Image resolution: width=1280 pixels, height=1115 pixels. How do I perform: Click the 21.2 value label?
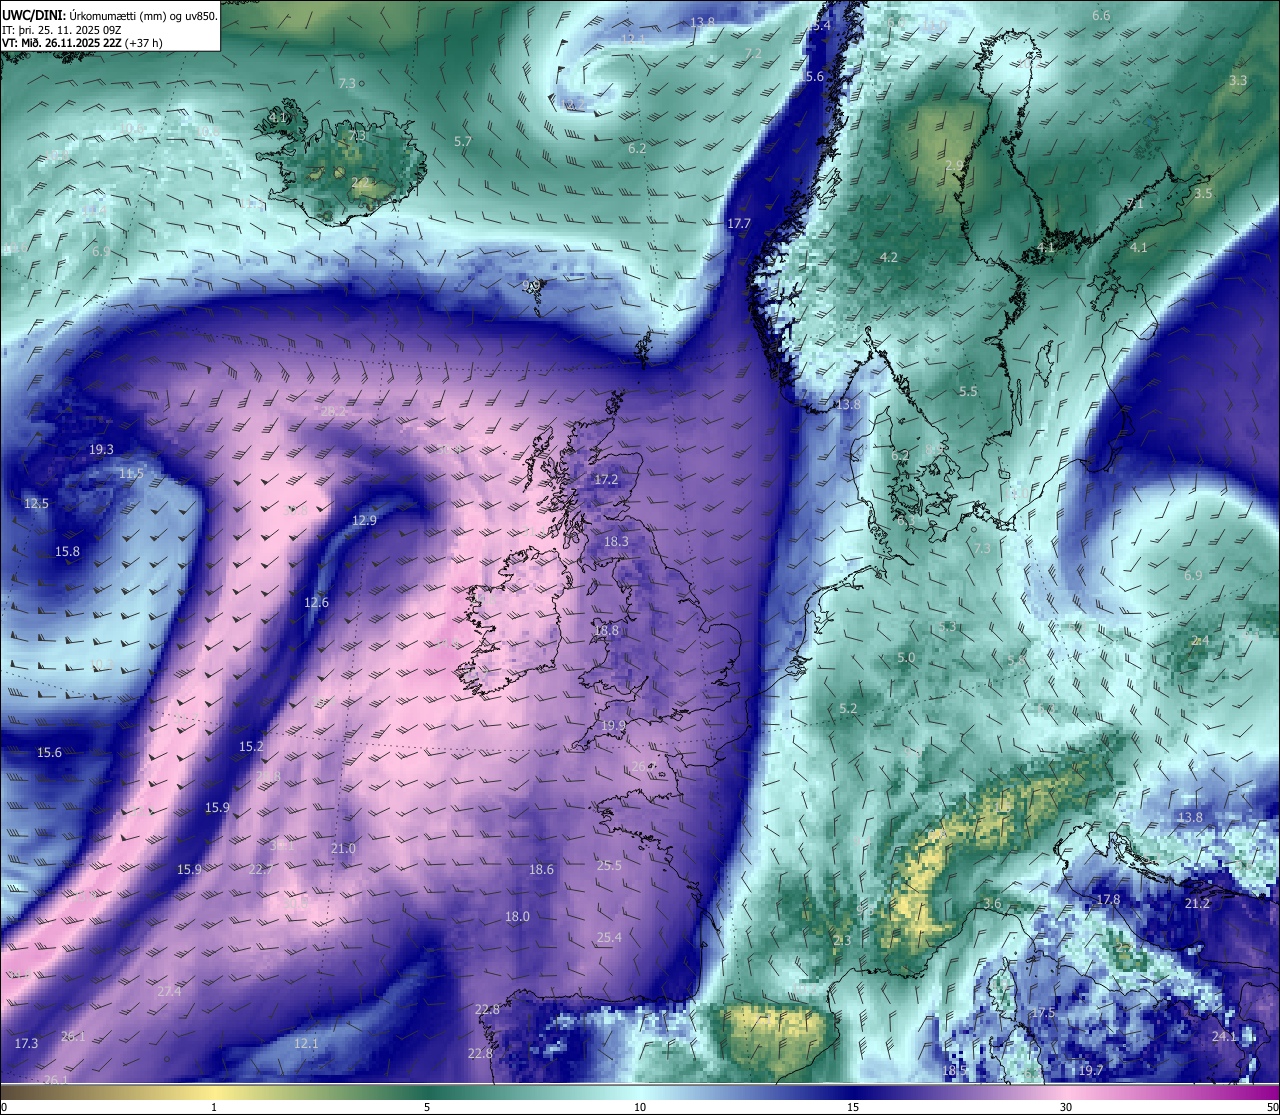[1197, 904]
